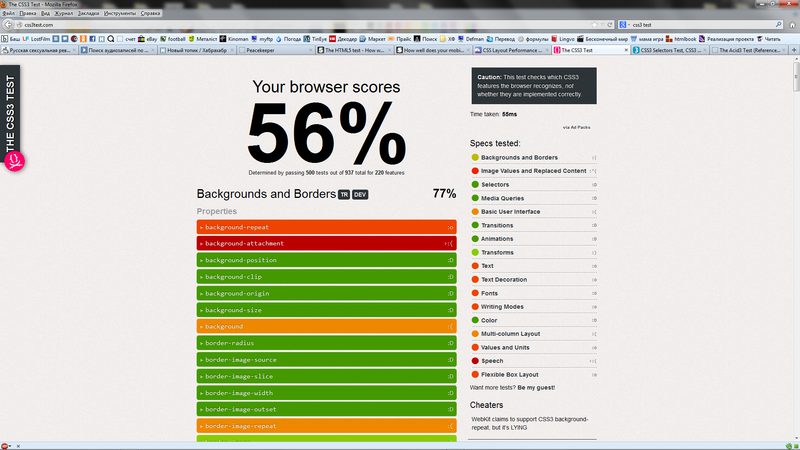The image size is (800, 450).
Task: Open the Металіст bookmark
Action: pyautogui.click(x=203, y=39)
